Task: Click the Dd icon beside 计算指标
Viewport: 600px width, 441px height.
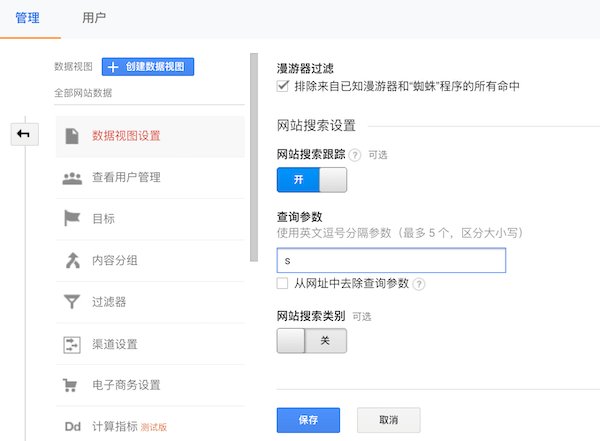Action: pos(73,427)
